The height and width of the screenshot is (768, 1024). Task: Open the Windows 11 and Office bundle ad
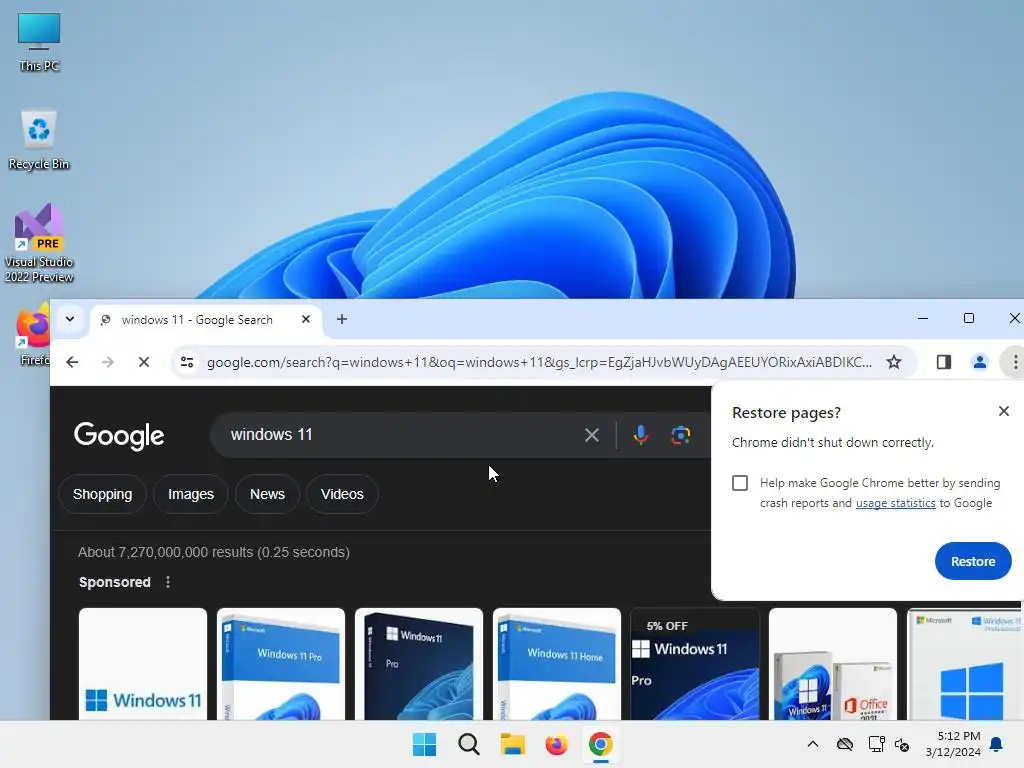(833, 664)
